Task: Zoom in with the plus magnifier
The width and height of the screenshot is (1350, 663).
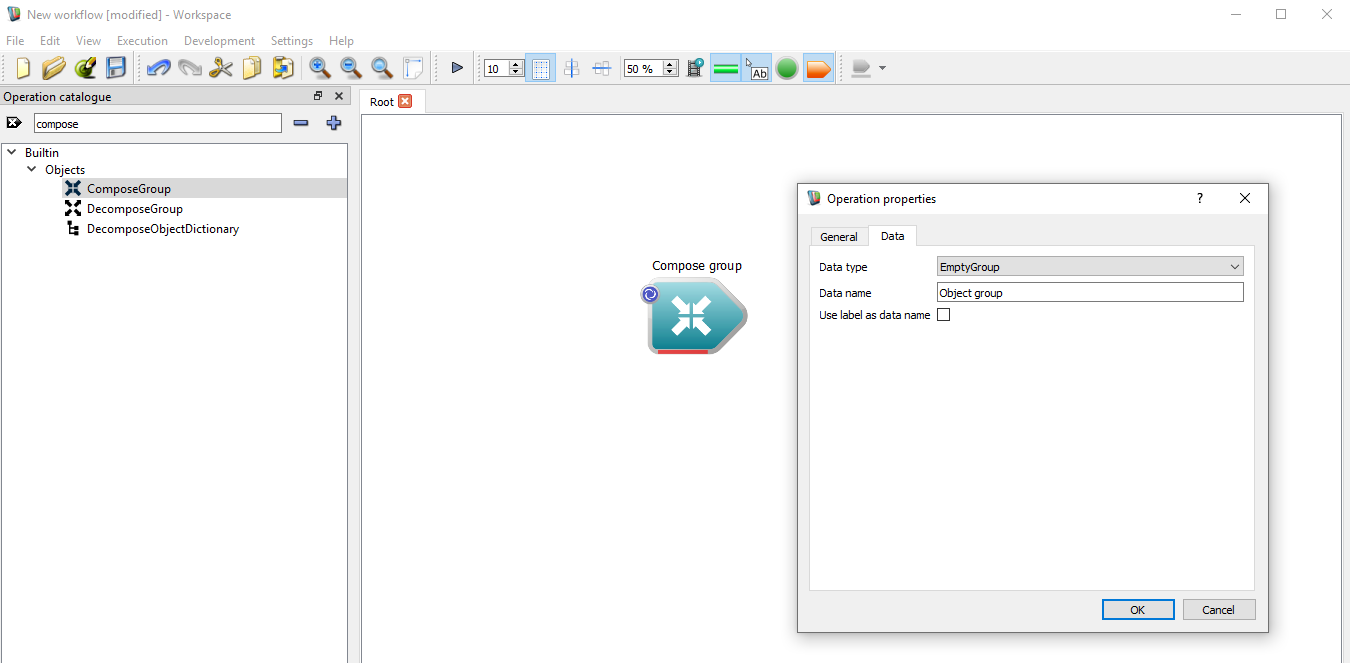Action: click(x=320, y=68)
